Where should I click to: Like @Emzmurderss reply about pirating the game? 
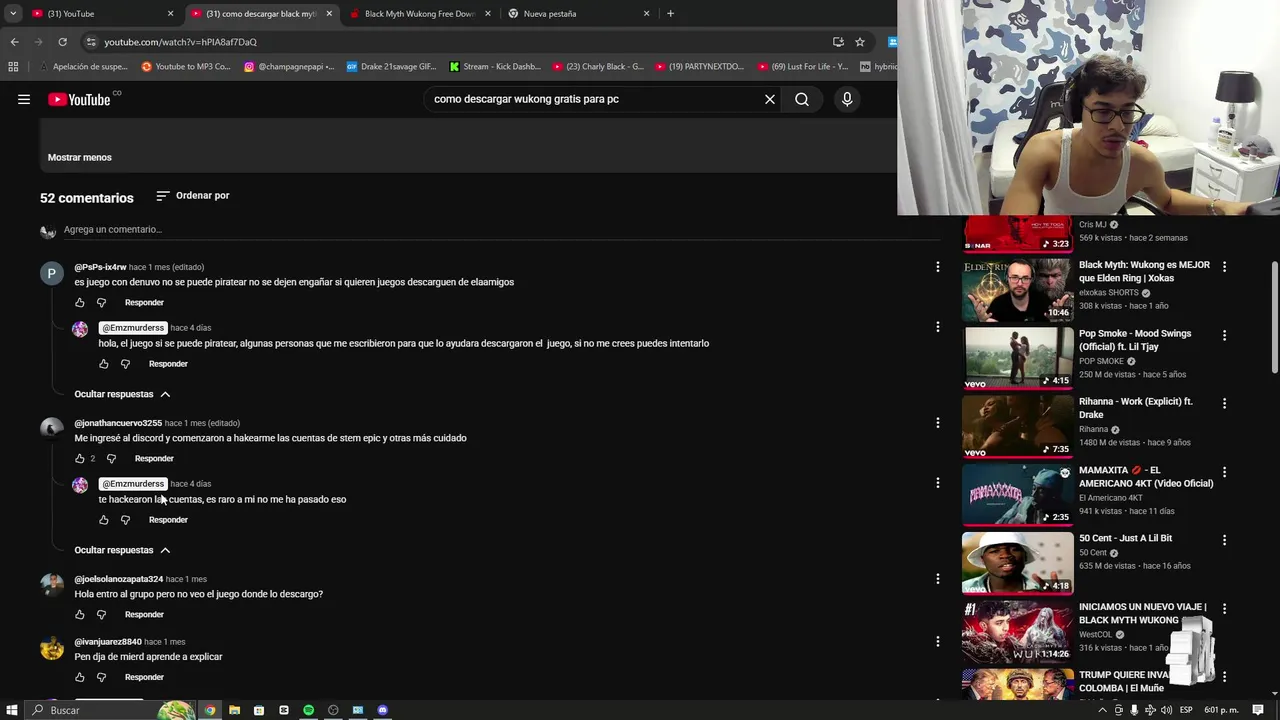pyautogui.click(x=104, y=364)
